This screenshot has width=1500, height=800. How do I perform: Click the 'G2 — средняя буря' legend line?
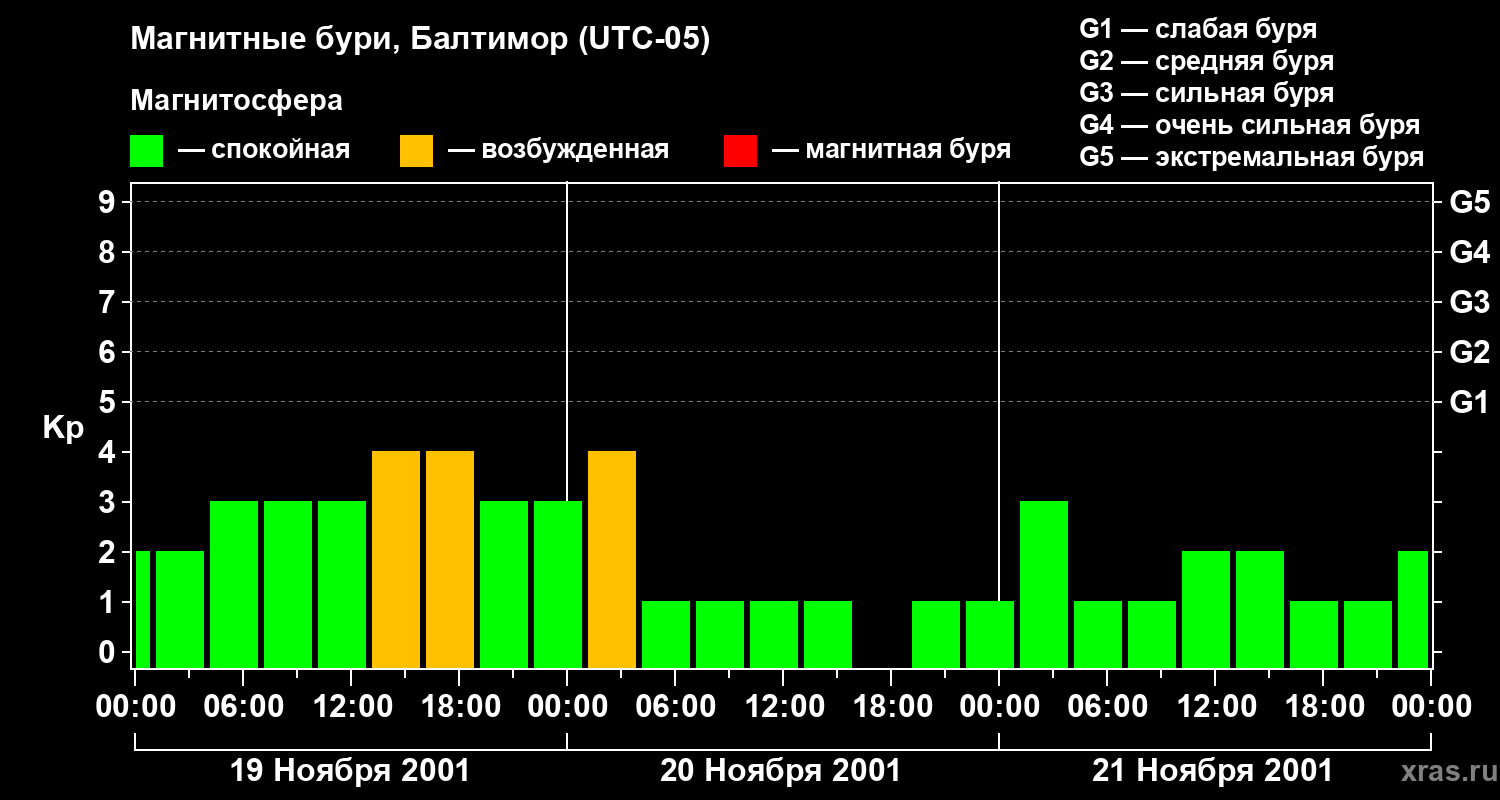point(1206,60)
